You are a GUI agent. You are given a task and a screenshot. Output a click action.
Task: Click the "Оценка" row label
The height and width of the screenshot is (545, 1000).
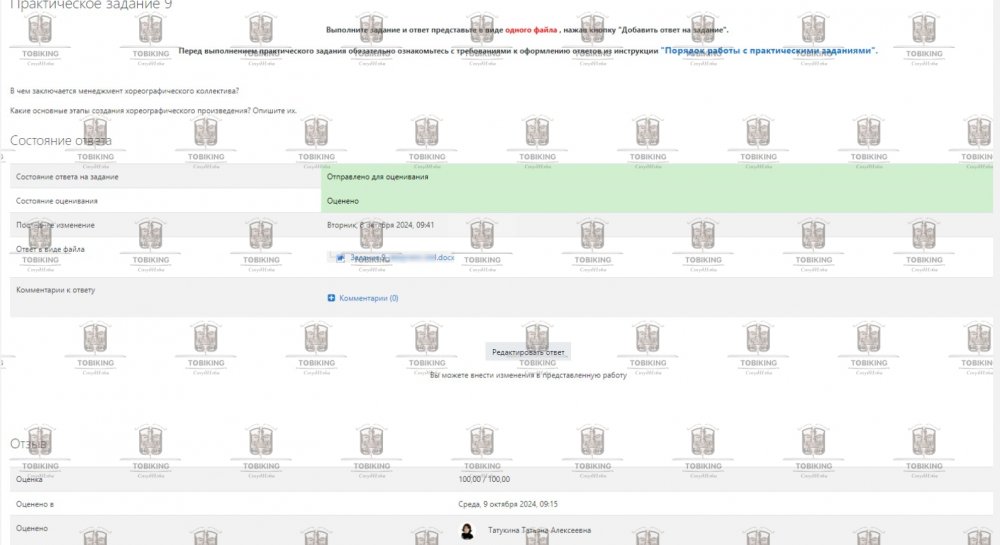pyautogui.click(x=29, y=479)
